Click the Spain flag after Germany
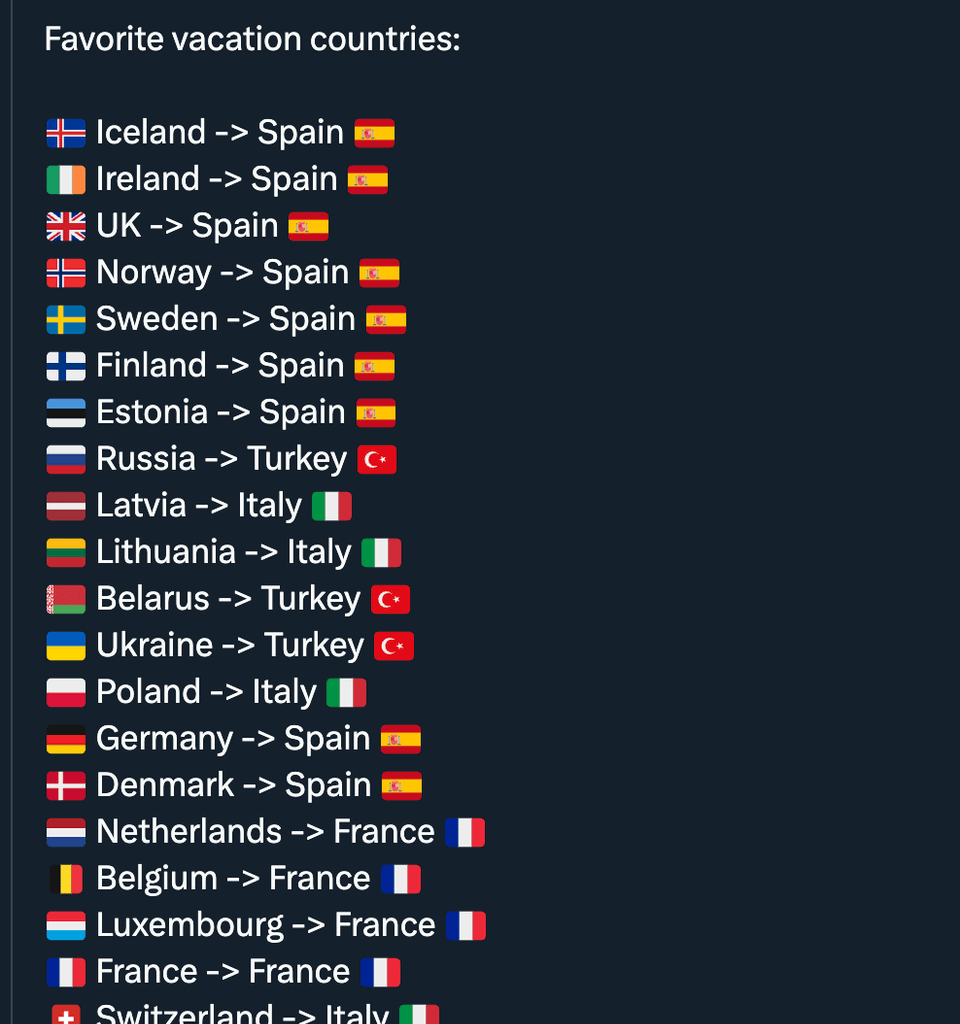960x1024 pixels. pyautogui.click(x=401, y=740)
